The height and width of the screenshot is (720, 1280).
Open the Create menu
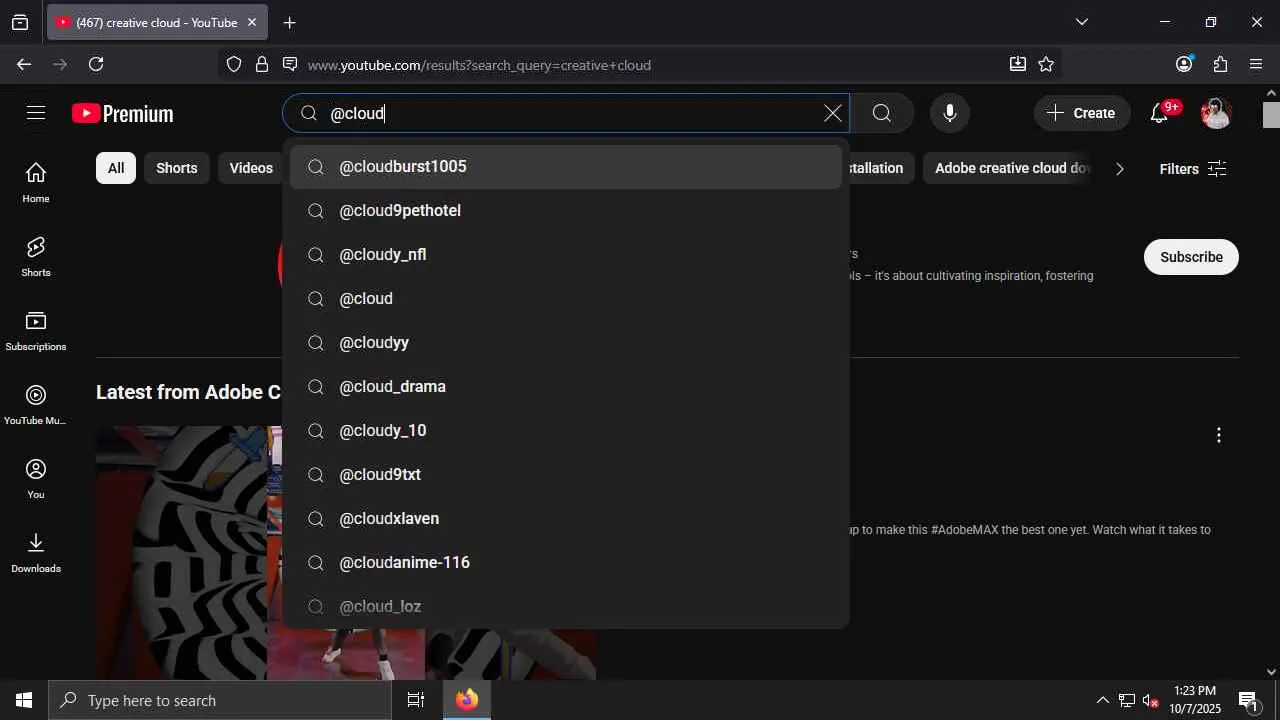[1082, 113]
